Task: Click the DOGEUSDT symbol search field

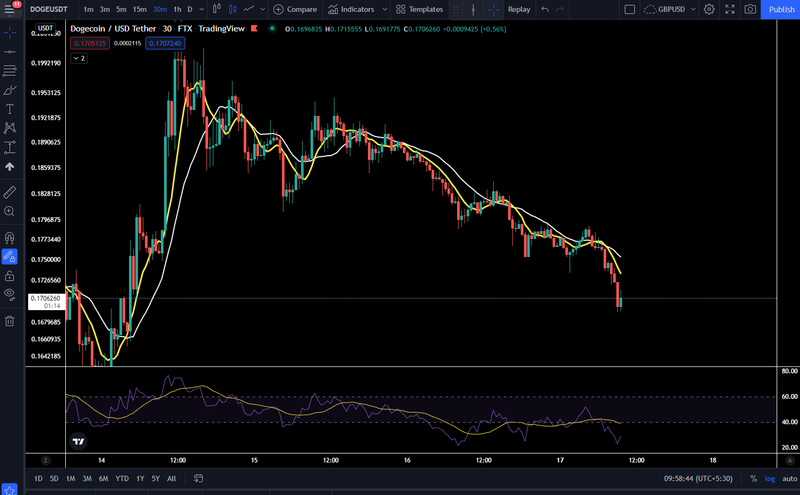Action: [49, 9]
